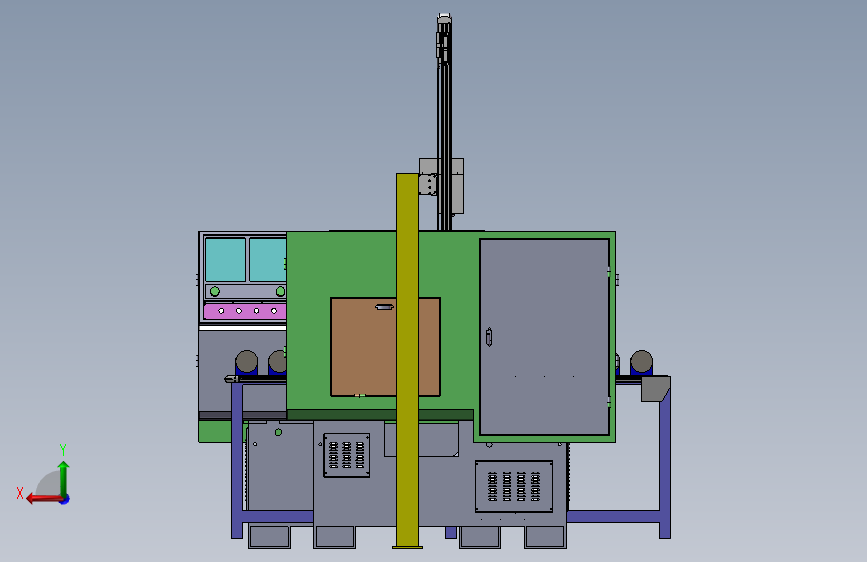The height and width of the screenshot is (562, 867).
Task: Select the gray chute at the right conveyor end
Action: click(656, 389)
